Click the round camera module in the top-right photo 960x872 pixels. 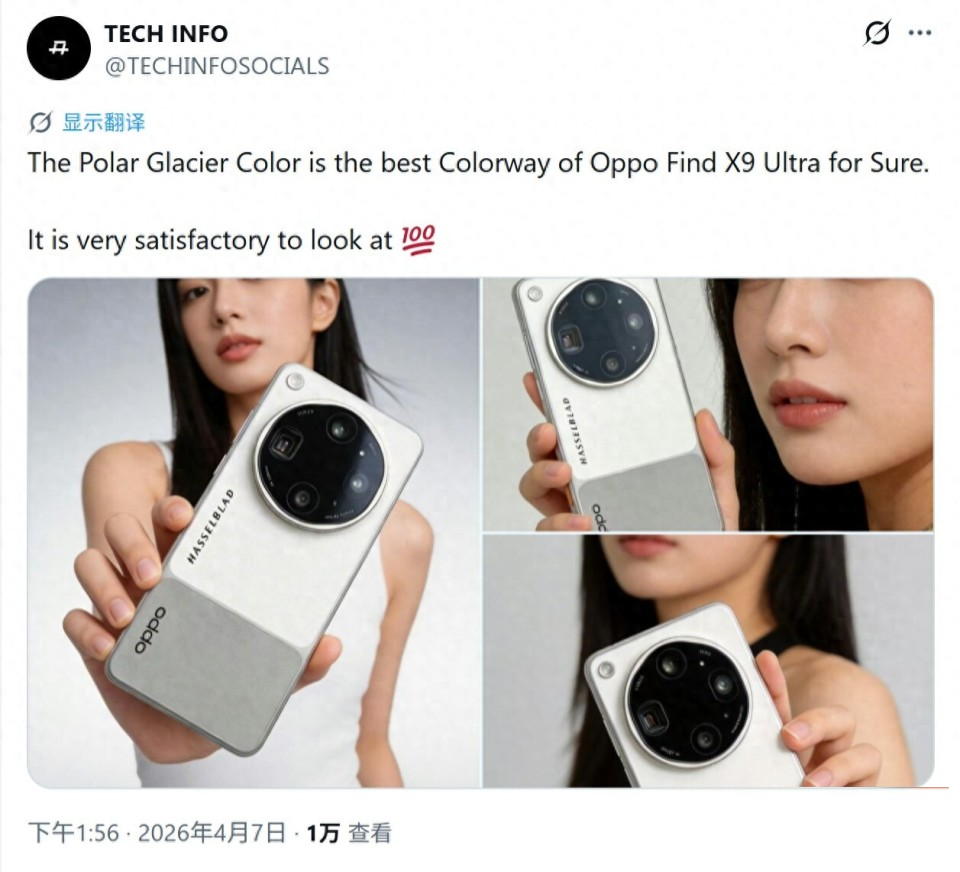click(602, 332)
